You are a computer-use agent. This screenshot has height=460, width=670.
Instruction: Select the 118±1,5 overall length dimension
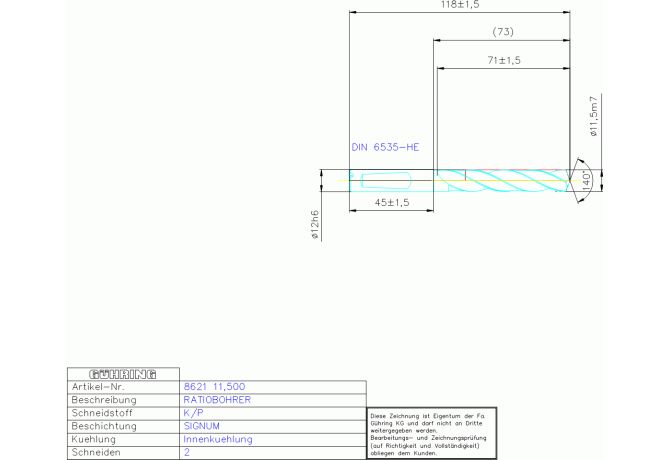pyautogui.click(x=460, y=6)
